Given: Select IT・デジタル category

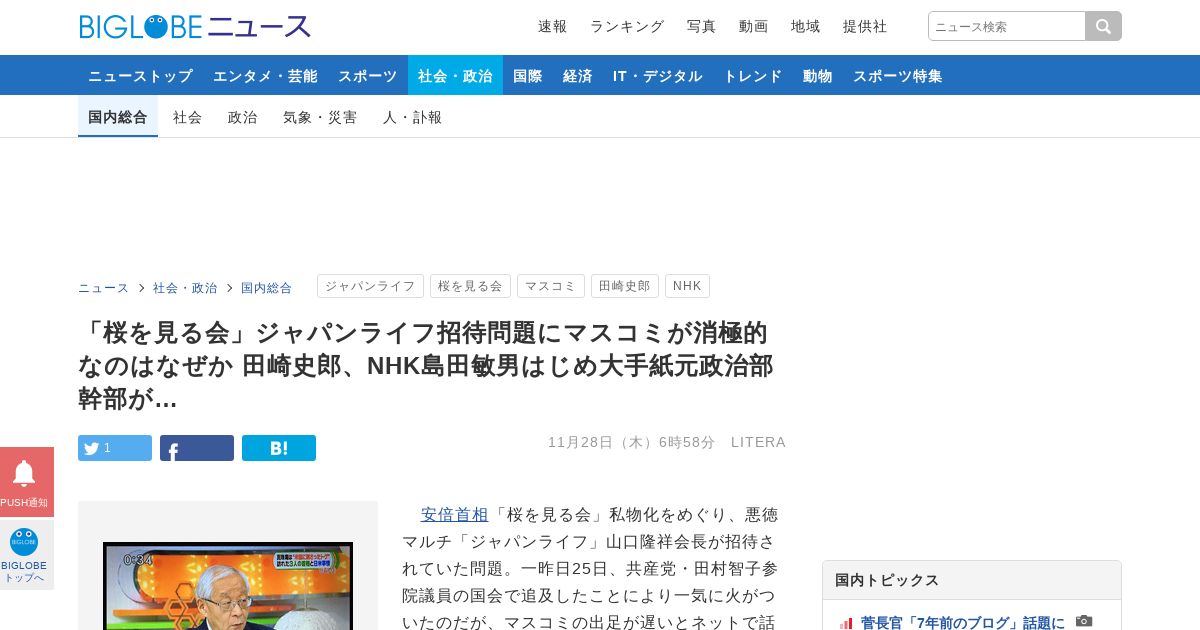Looking at the screenshot, I should (658, 75).
